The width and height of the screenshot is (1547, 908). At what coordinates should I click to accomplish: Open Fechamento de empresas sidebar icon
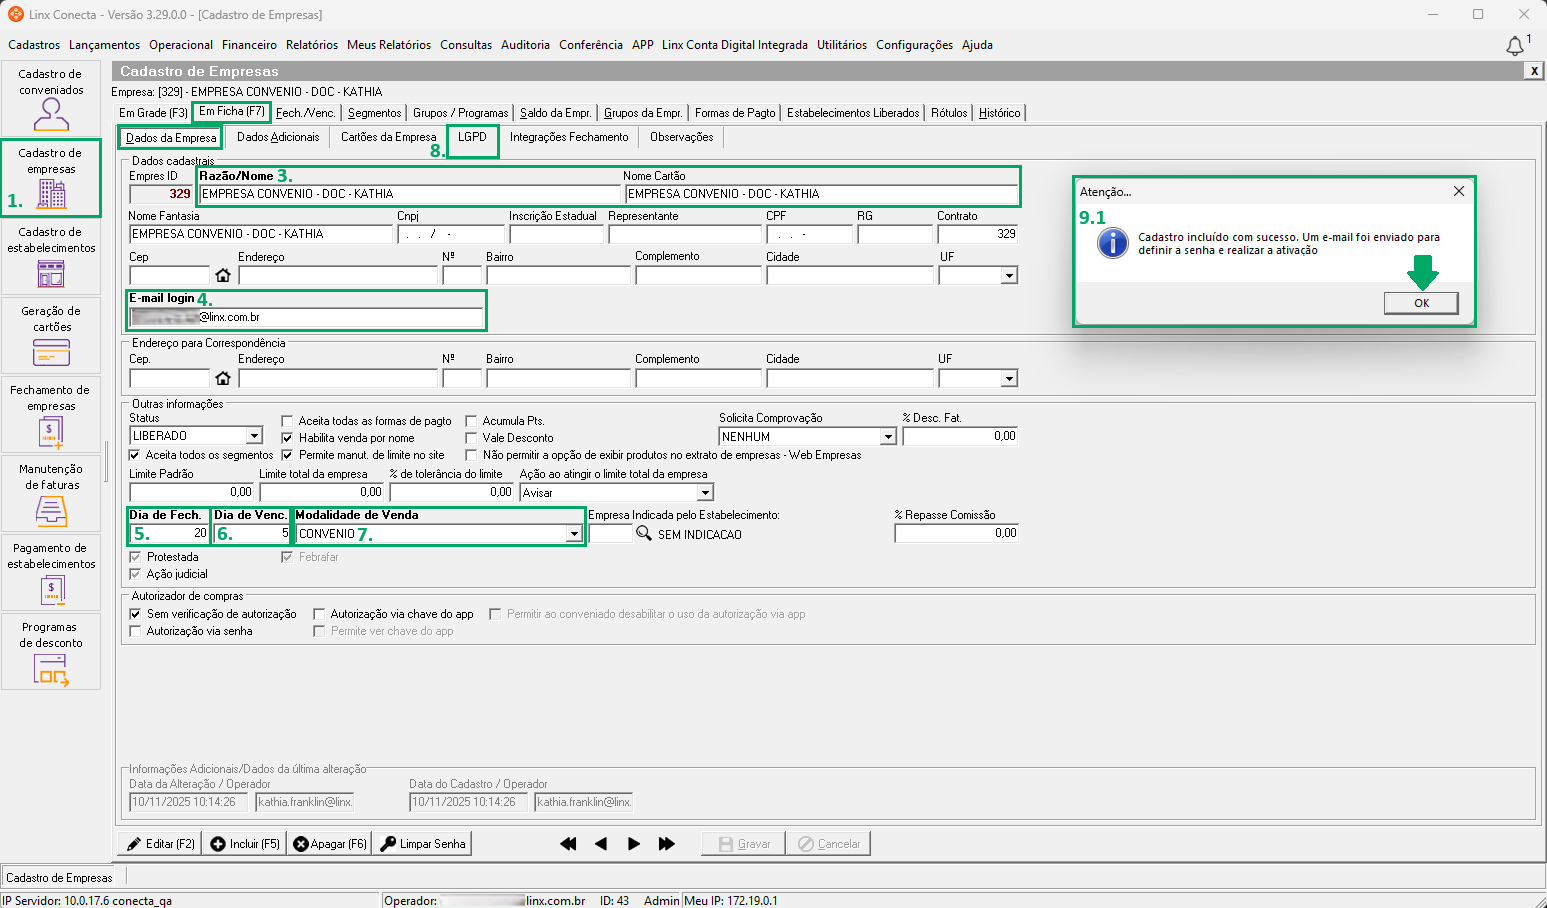51,415
